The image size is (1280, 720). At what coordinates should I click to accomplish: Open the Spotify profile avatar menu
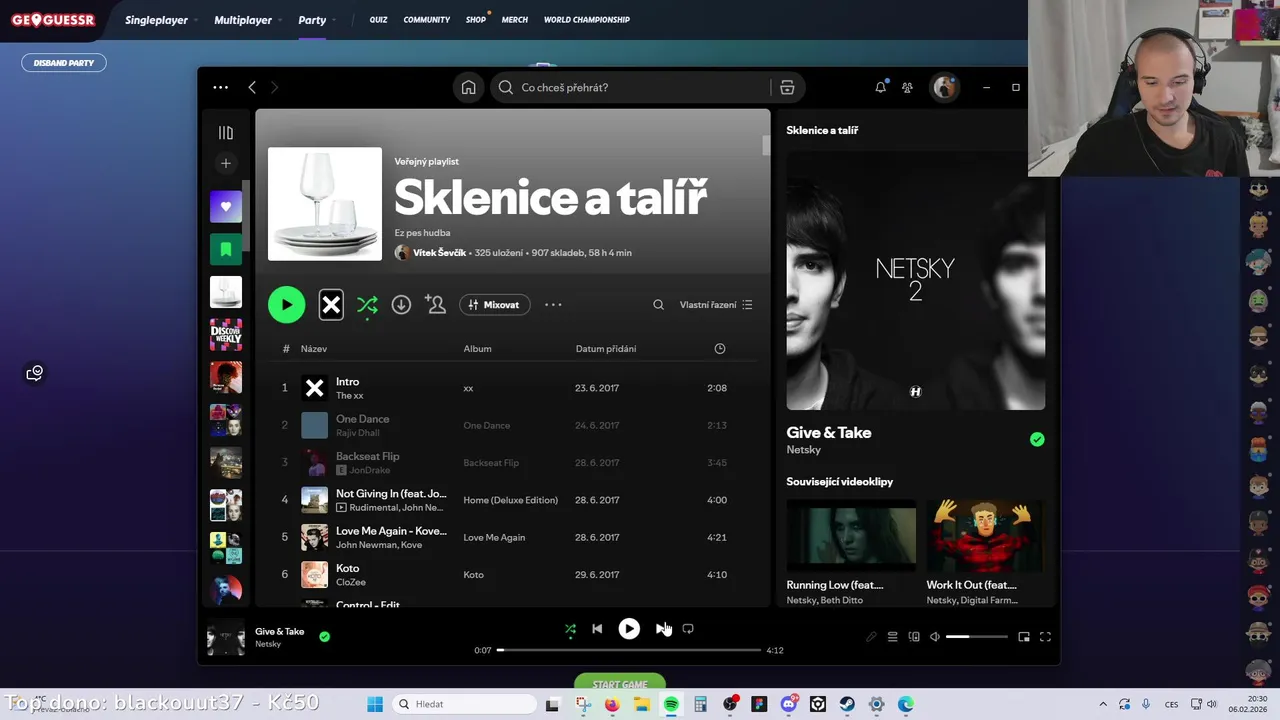[x=944, y=88]
